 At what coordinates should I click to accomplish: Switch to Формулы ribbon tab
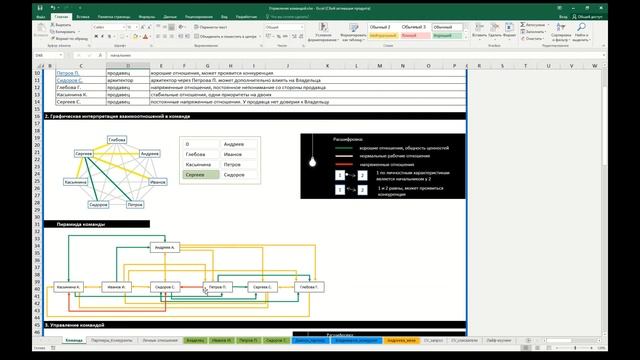pyautogui.click(x=147, y=17)
